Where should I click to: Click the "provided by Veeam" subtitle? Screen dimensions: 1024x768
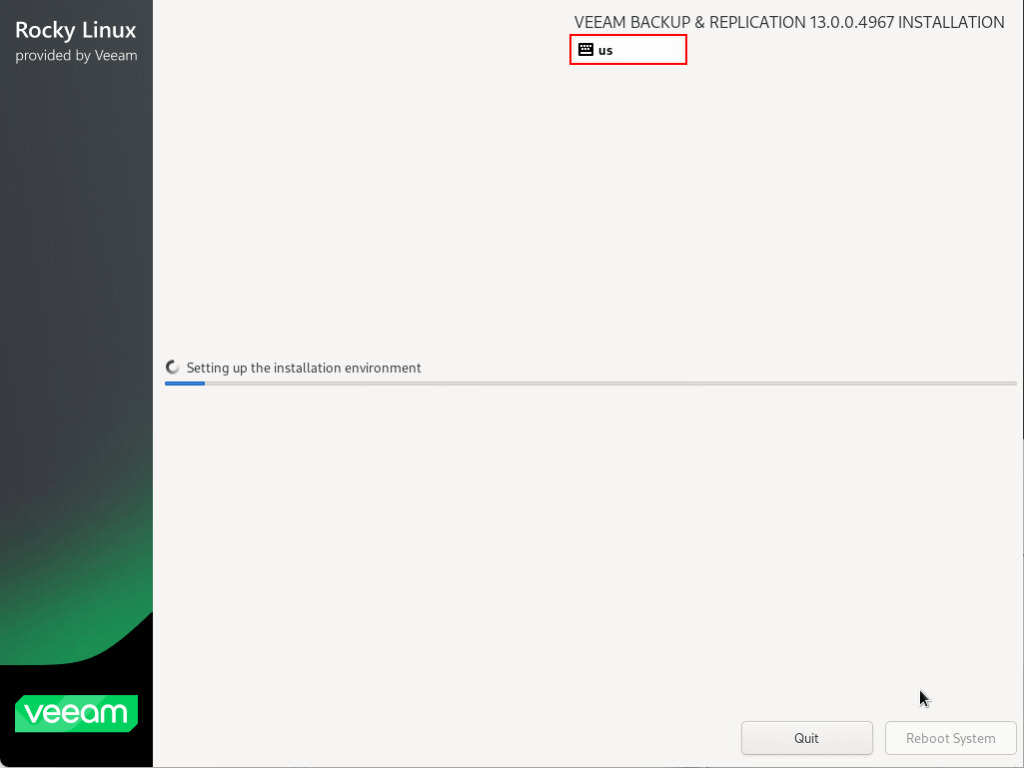click(76, 56)
